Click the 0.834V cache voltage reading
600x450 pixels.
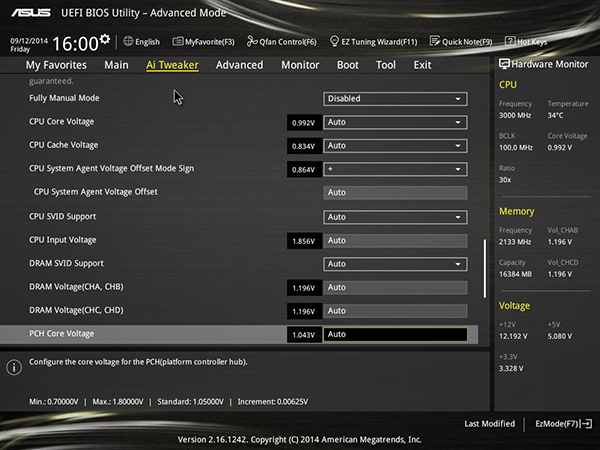coord(304,146)
